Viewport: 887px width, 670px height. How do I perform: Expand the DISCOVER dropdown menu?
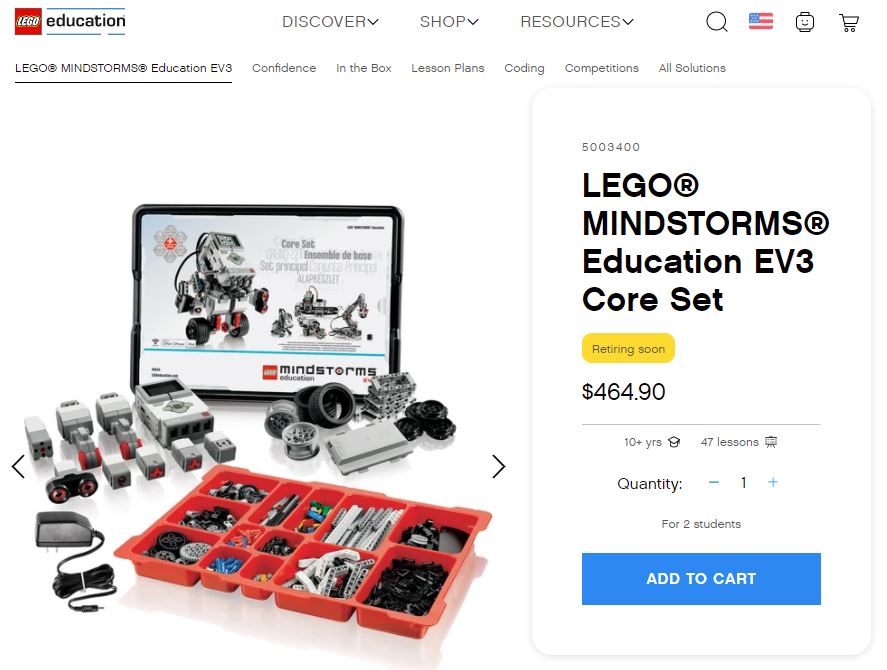(x=330, y=22)
